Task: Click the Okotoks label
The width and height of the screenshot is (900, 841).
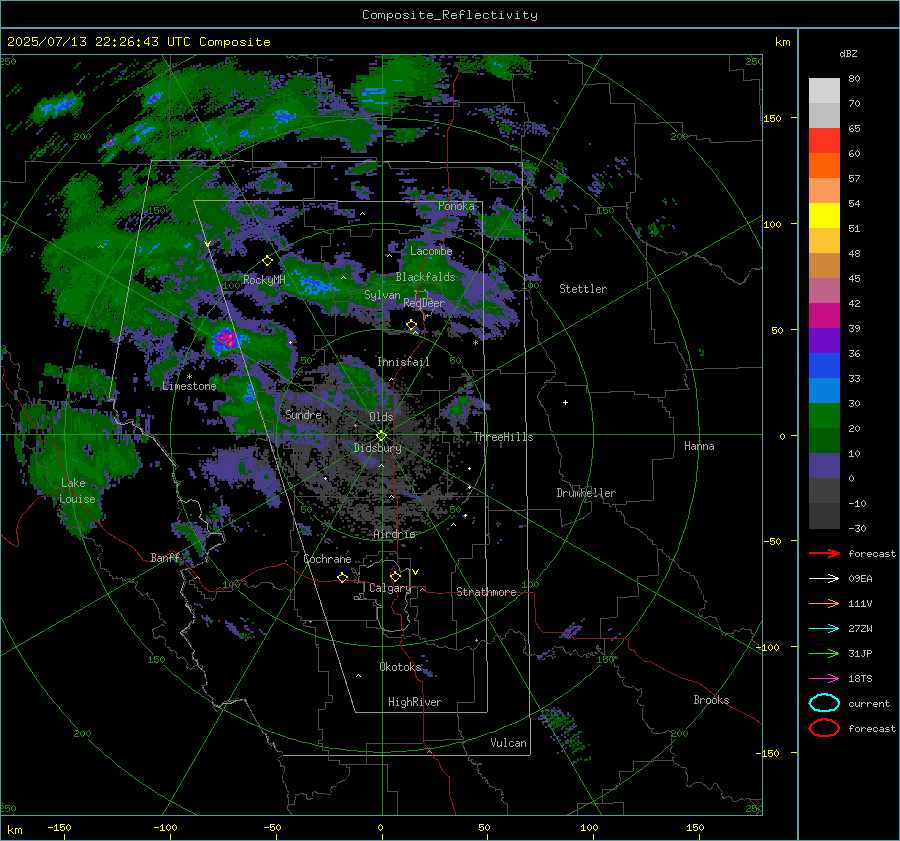Action: pos(400,666)
